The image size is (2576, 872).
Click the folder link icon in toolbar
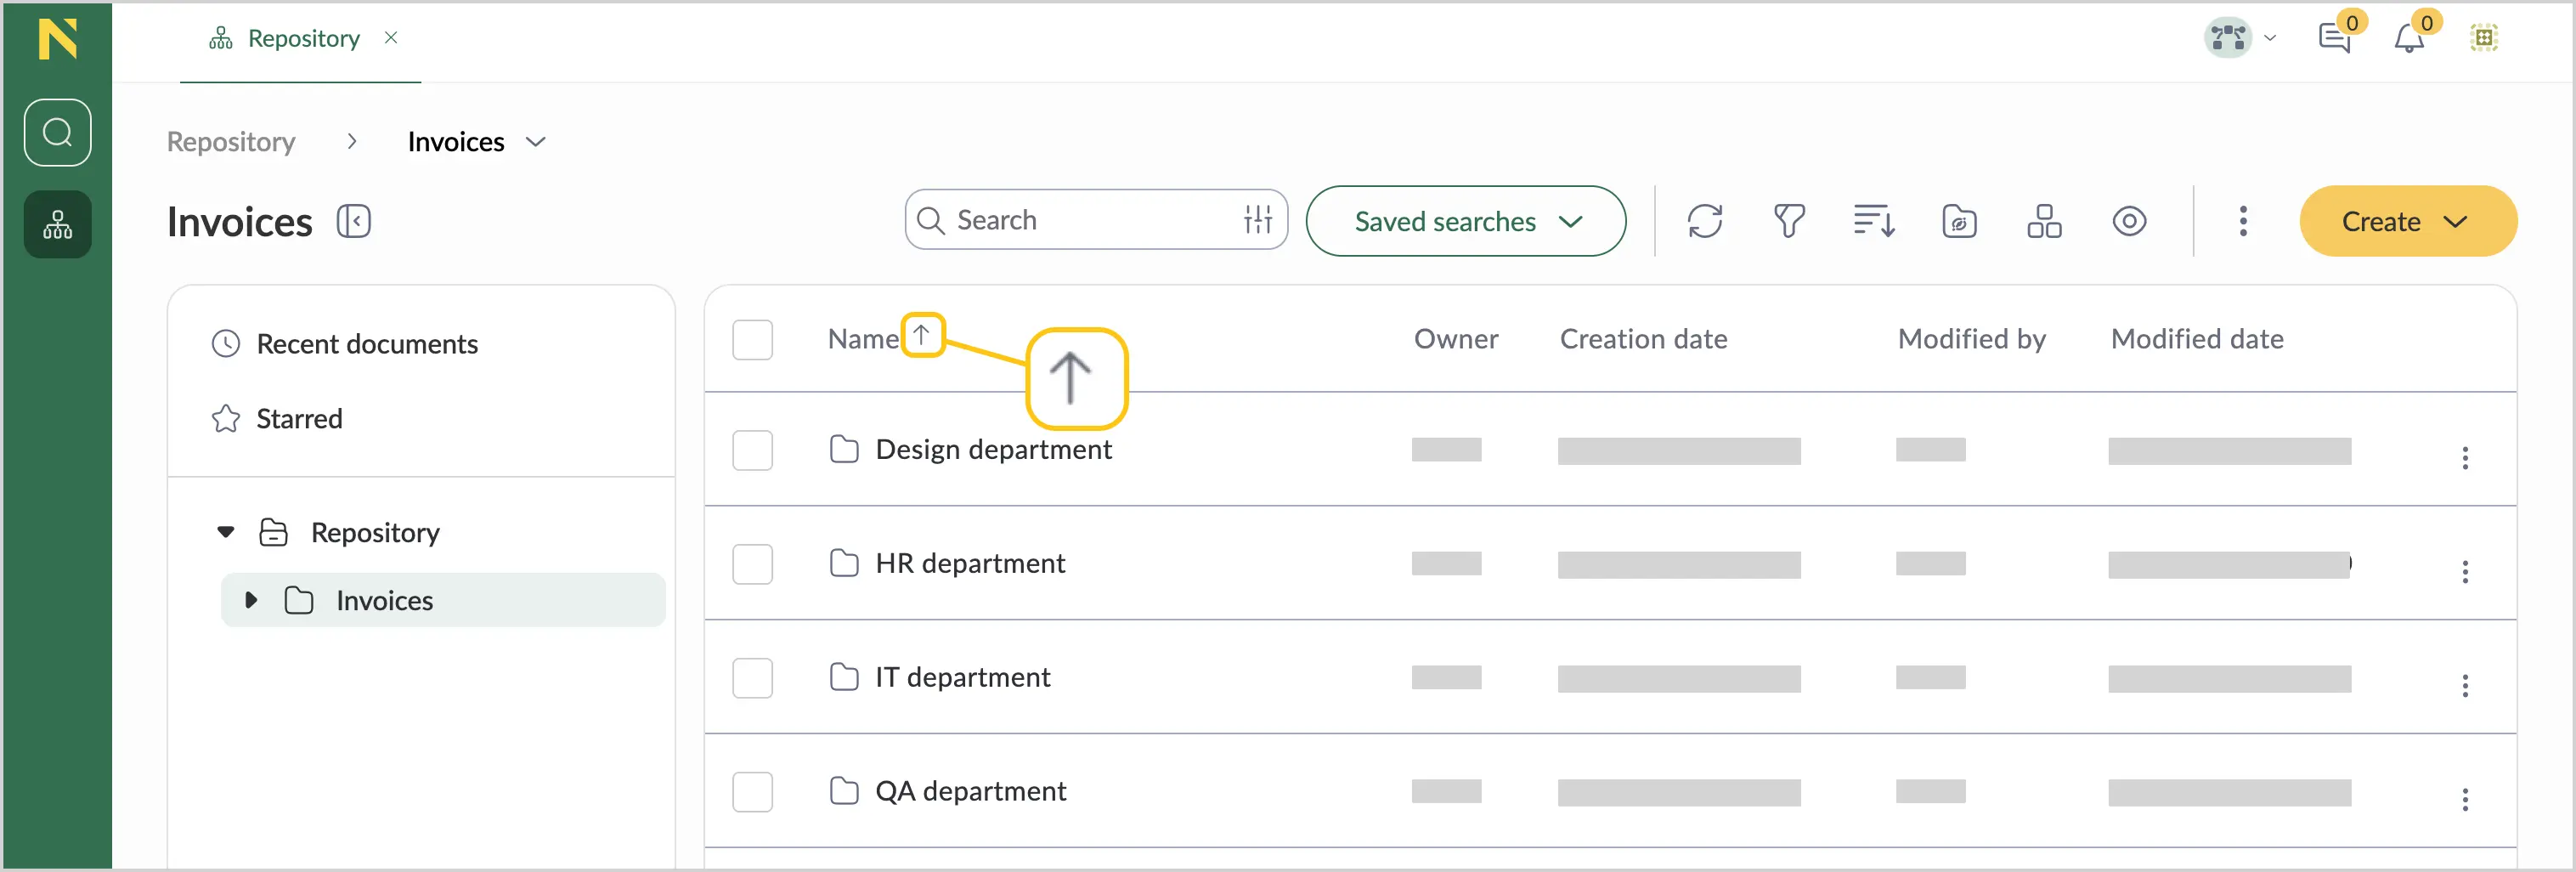point(1959,221)
